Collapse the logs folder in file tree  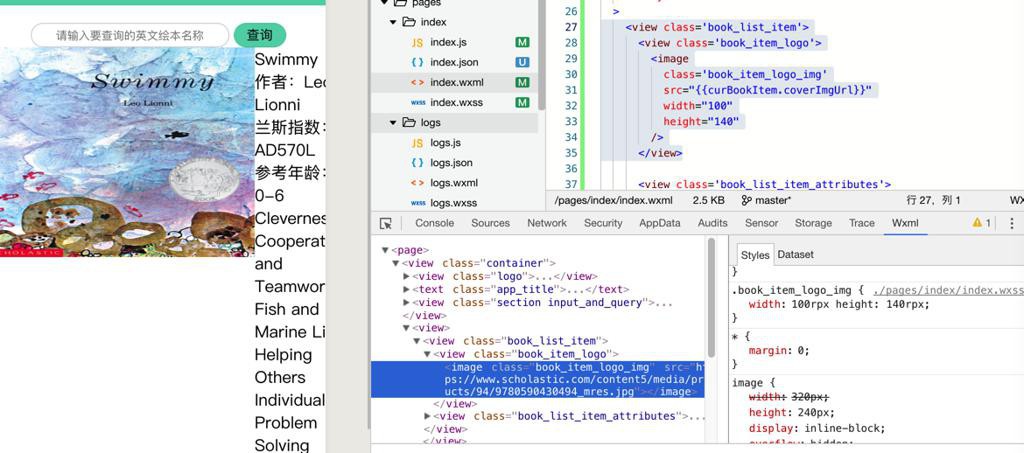tap(393, 123)
